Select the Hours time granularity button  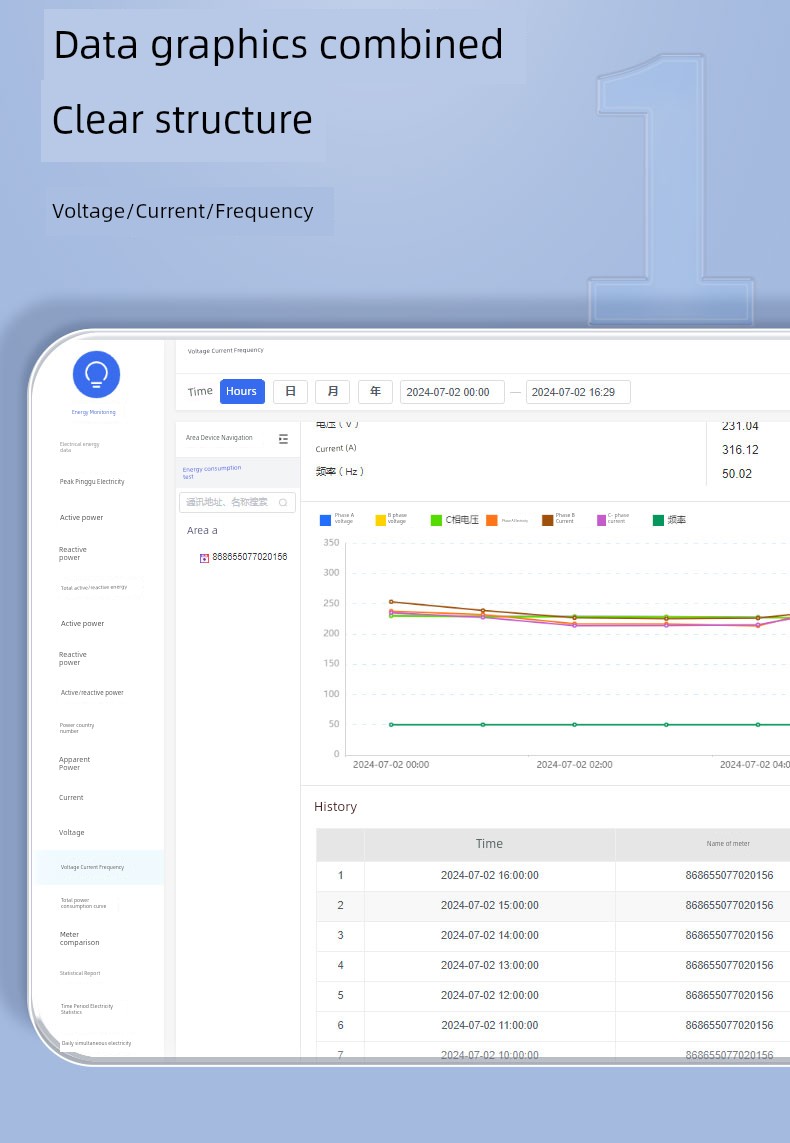point(242,391)
